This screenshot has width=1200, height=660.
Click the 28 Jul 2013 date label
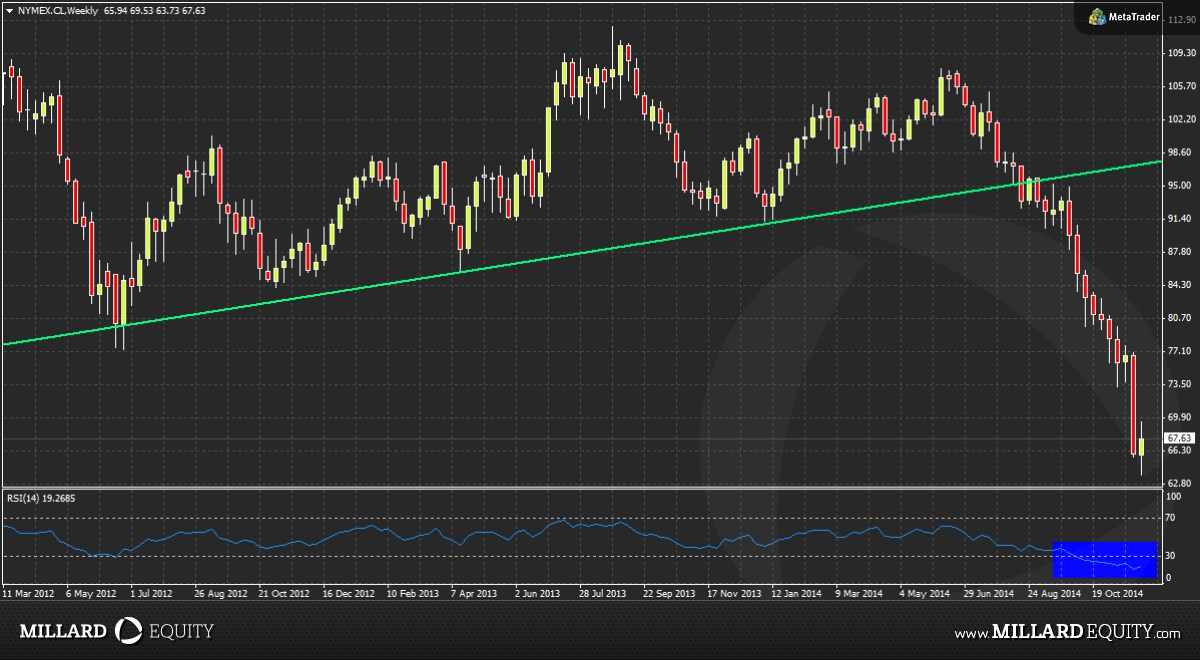coord(604,593)
